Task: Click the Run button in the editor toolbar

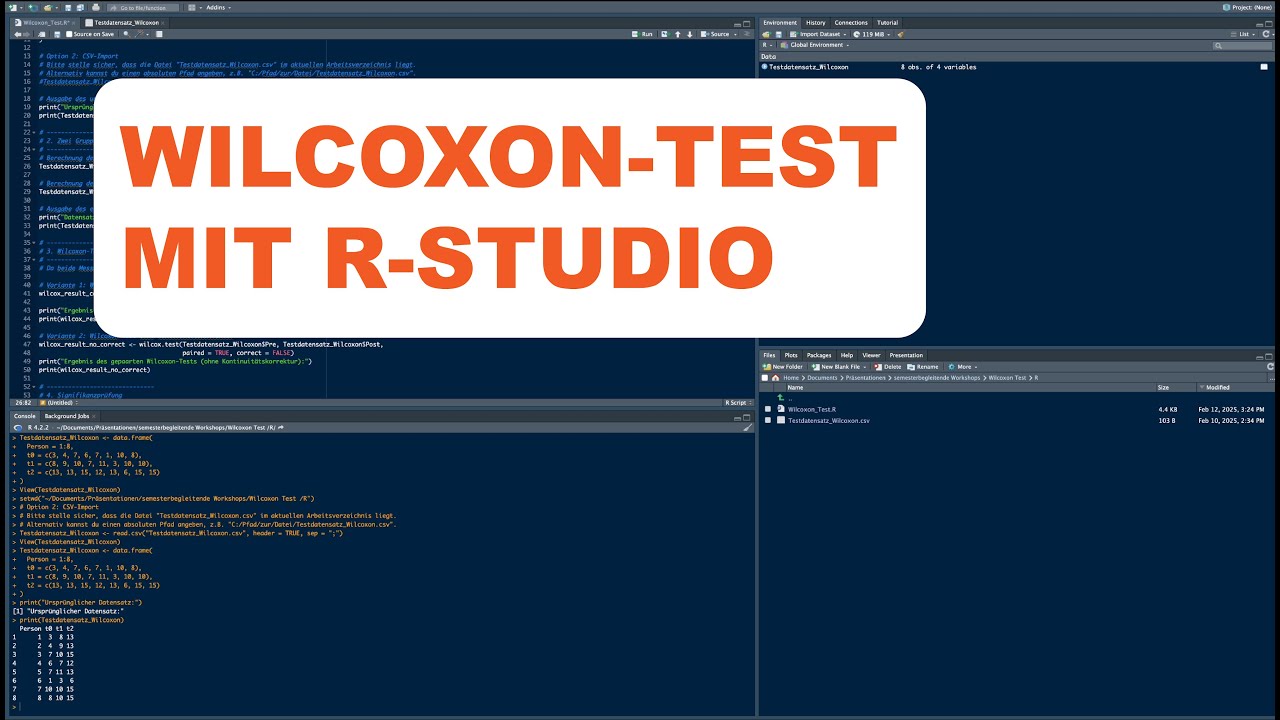Action: [642, 34]
